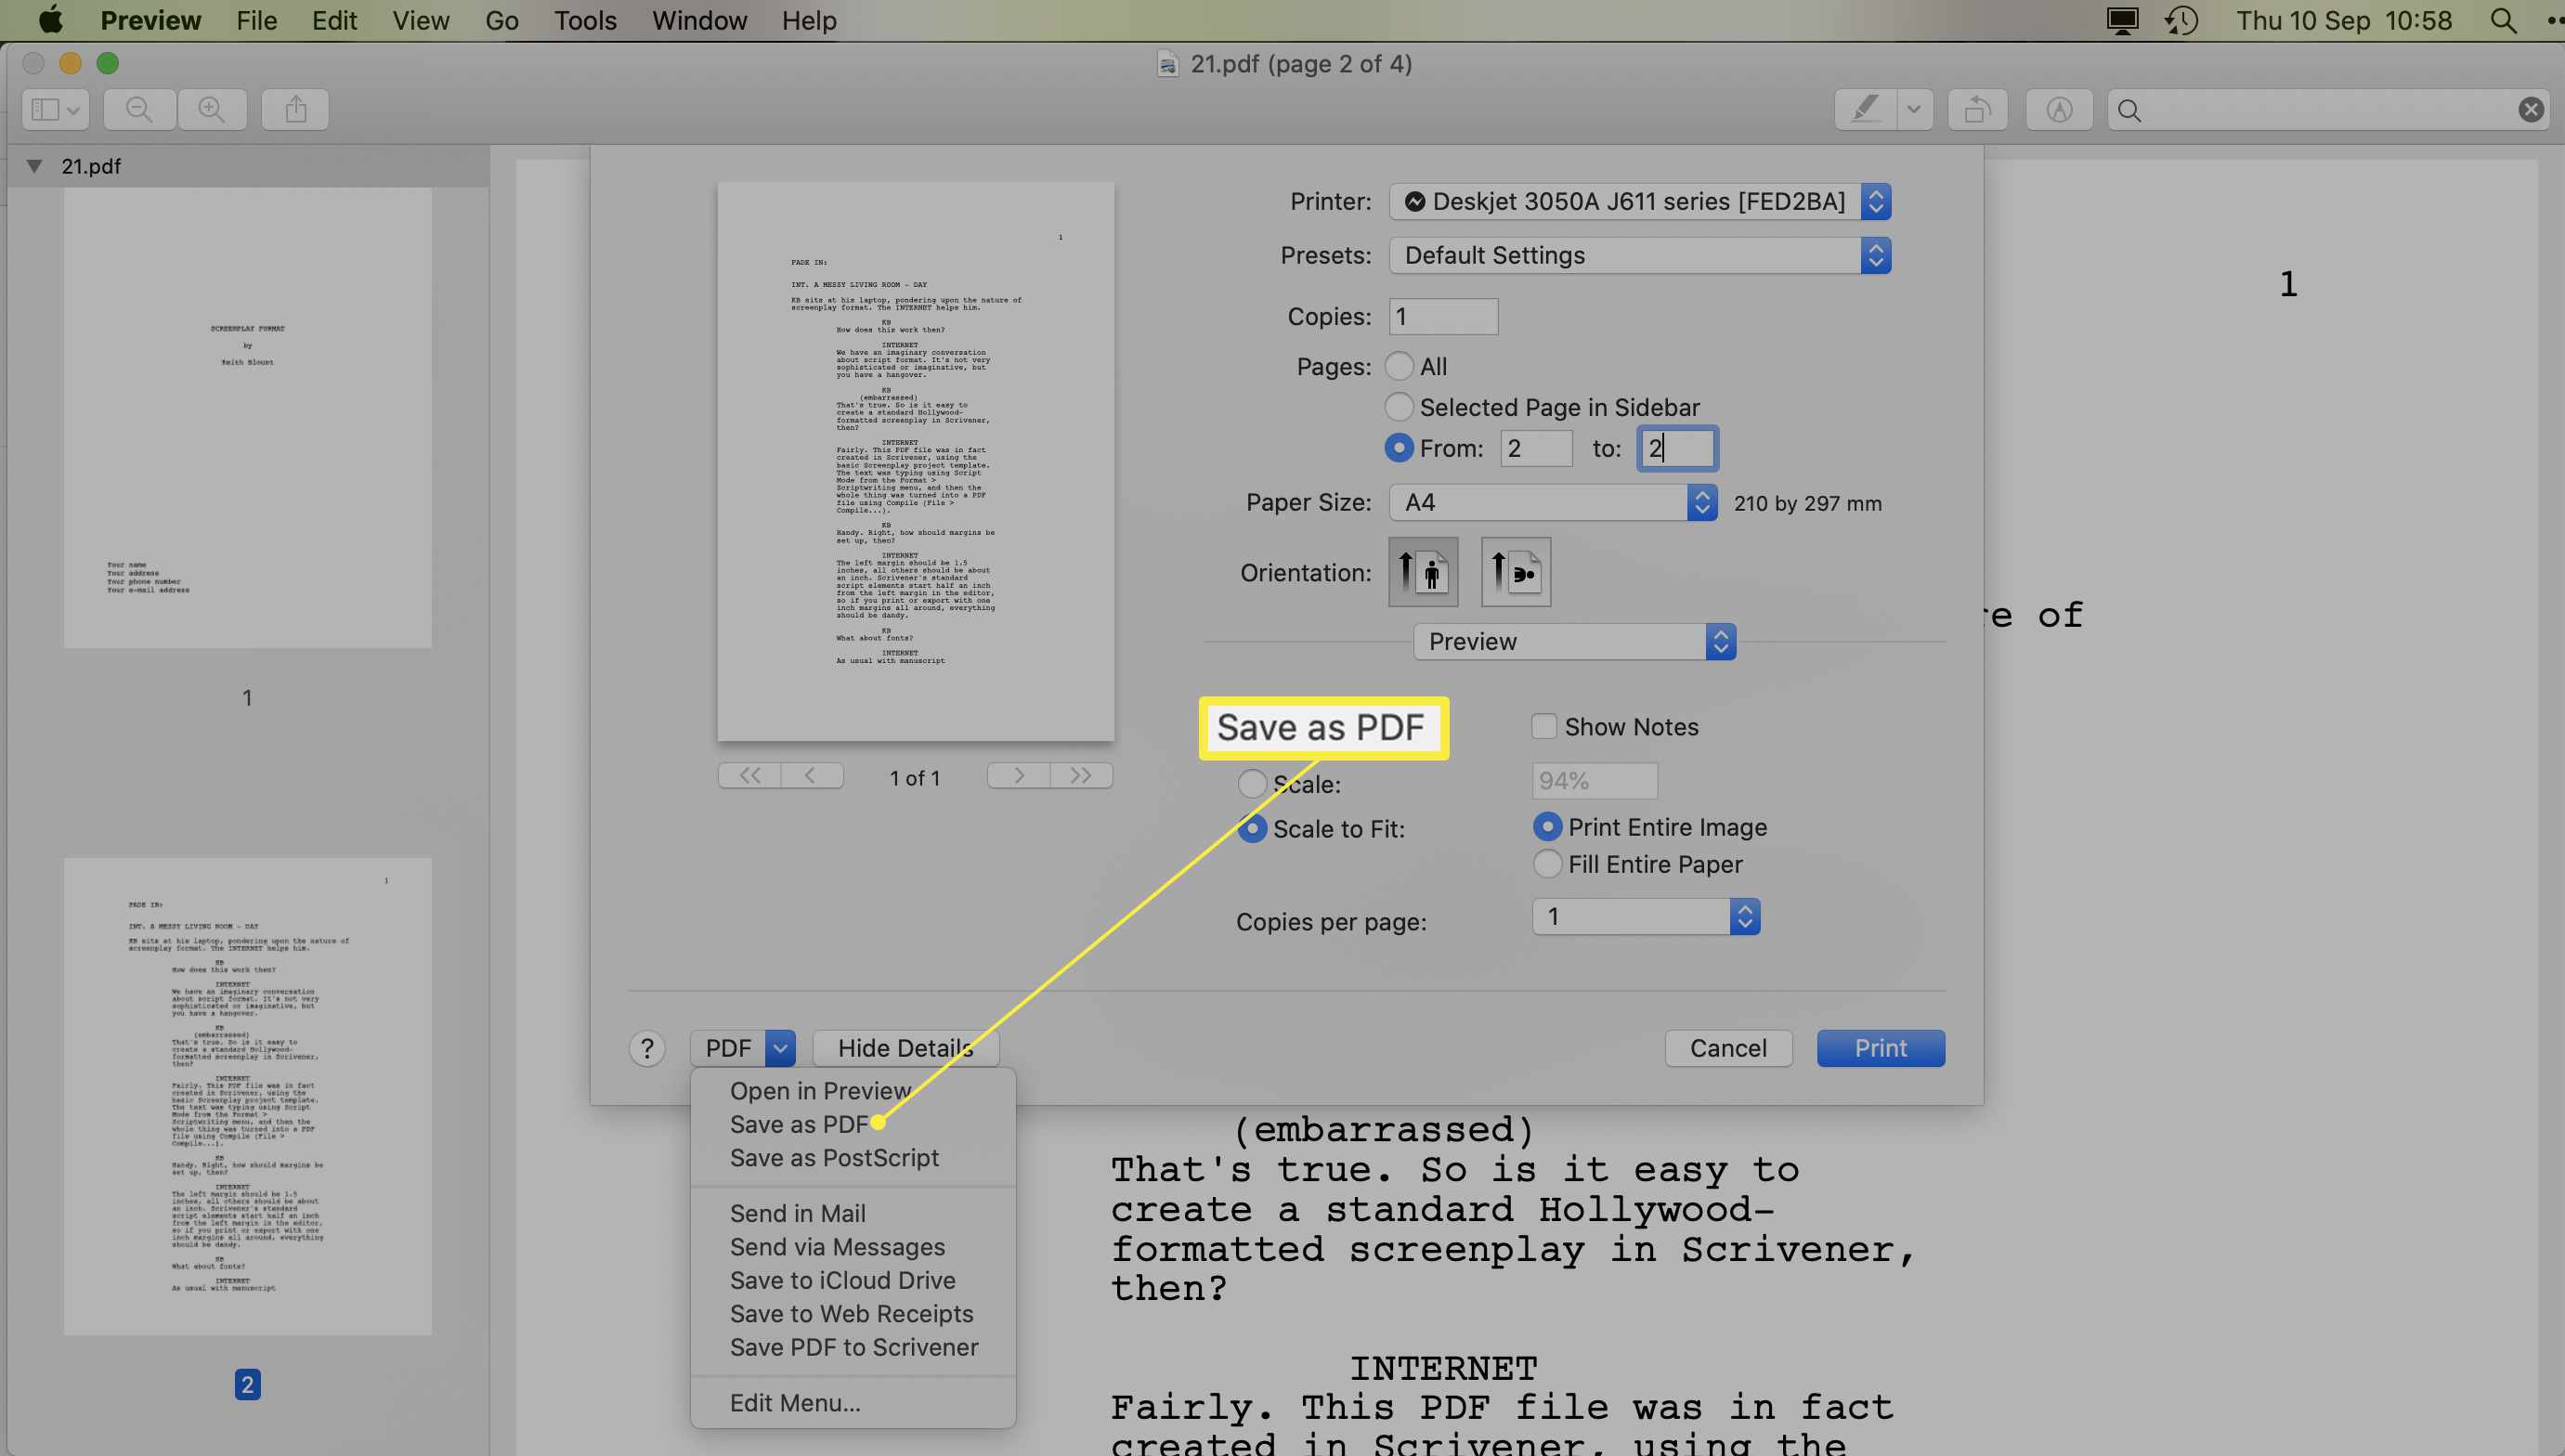The width and height of the screenshot is (2565, 1456).
Task: Select landscape orientation icon
Action: click(x=1516, y=572)
